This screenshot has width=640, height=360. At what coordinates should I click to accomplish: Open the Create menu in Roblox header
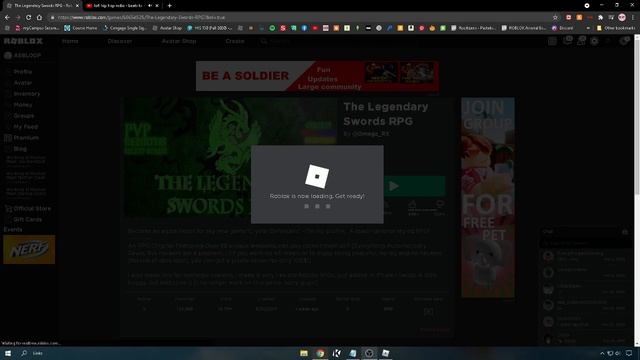235,41
